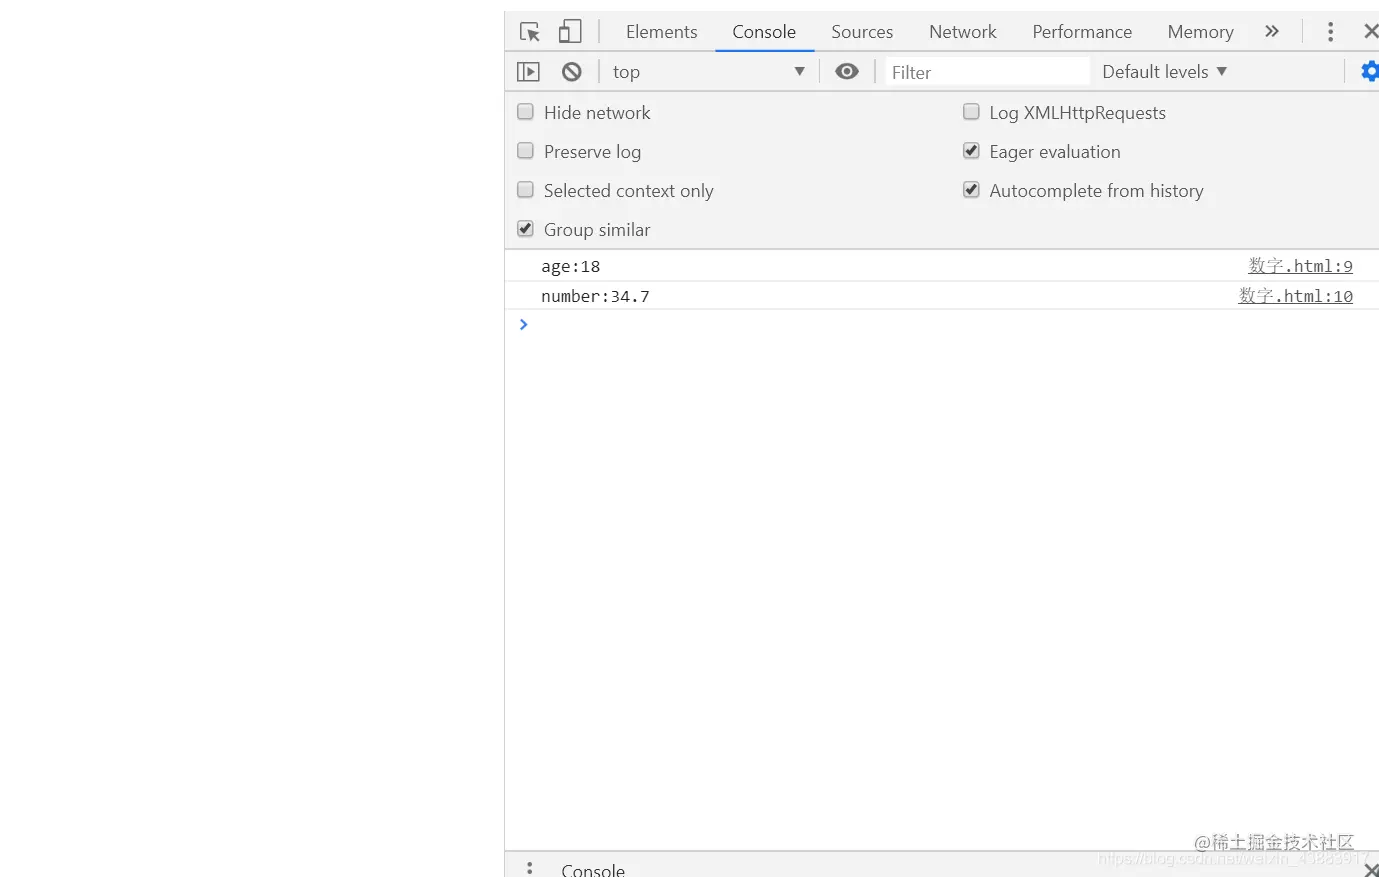This screenshot has width=1379, height=877.
Task: Disable the Eager evaluation checkbox
Action: pyautogui.click(x=971, y=151)
